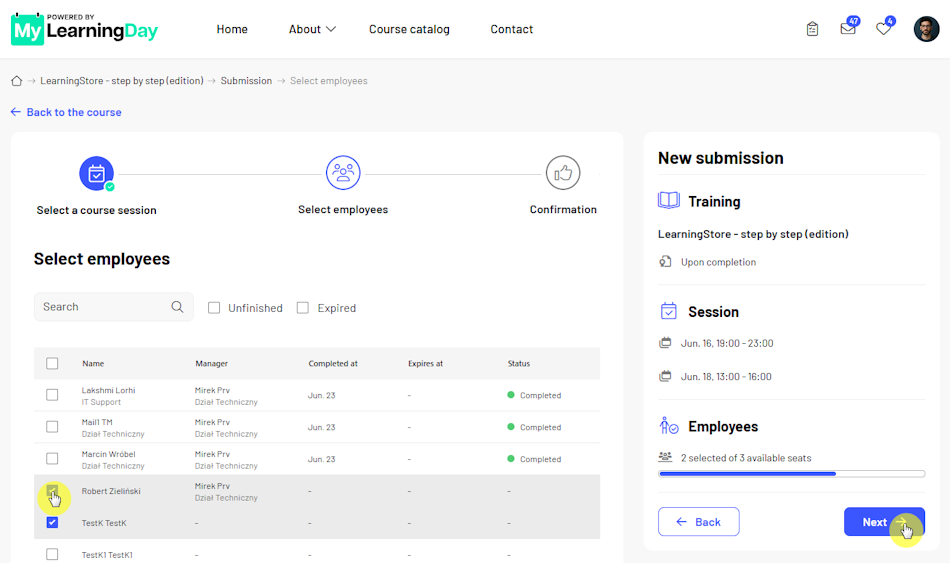Open the messages envelope icon
The width and height of the screenshot is (950, 563).
848,28
